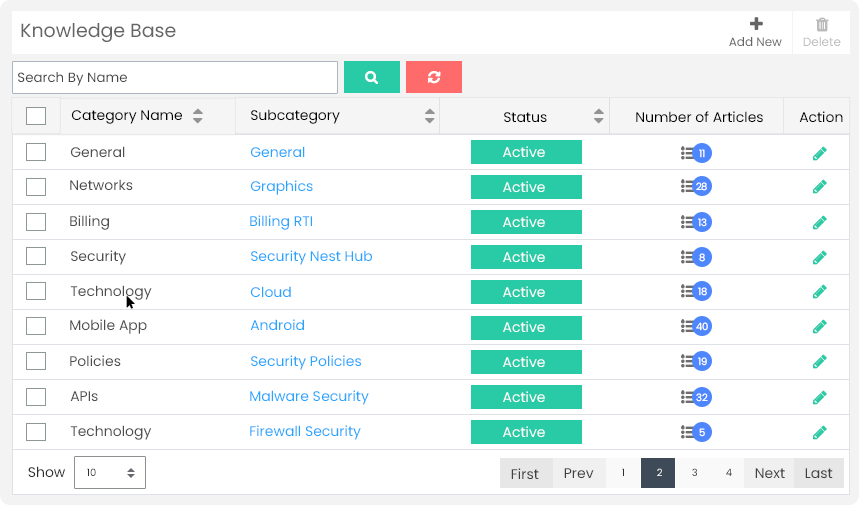Open the Show rows-per-page dropdown
The width and height of the screenshot is (859, 505).
[x=110, y=472]
